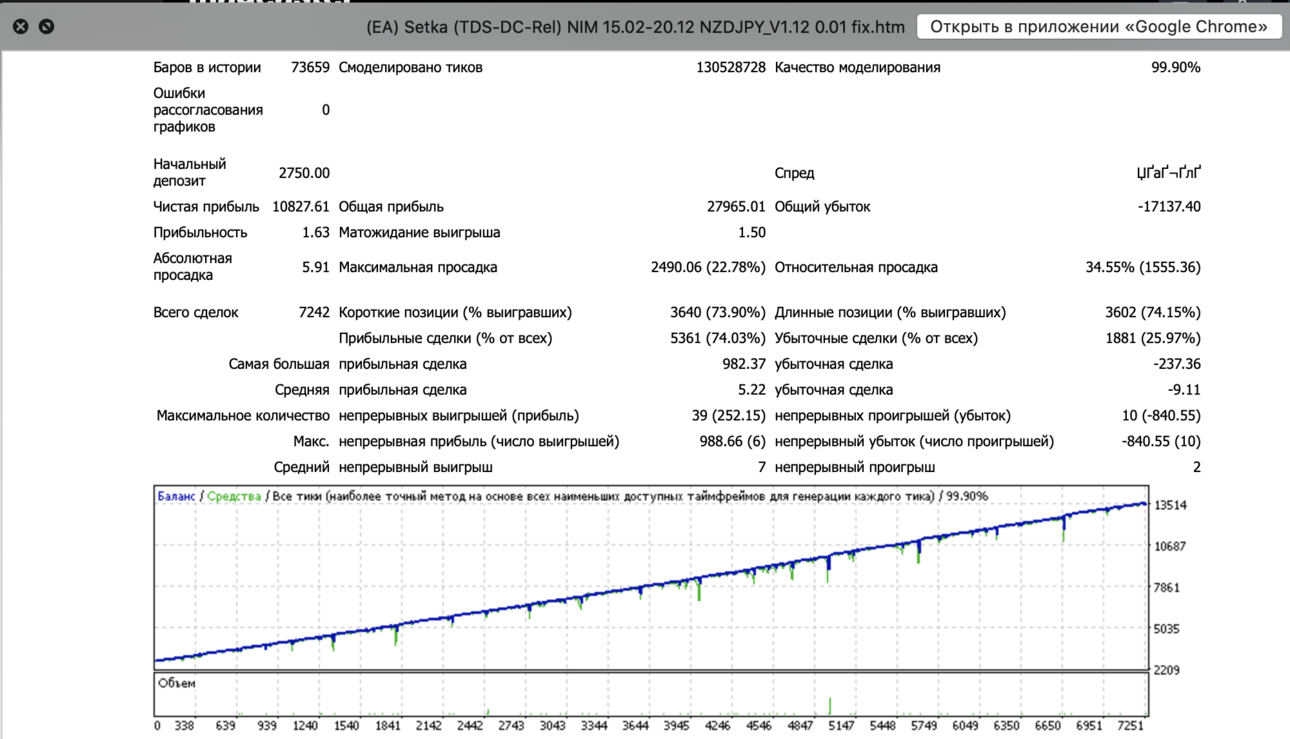Click the bars in history value 73659

click(310, 67)
